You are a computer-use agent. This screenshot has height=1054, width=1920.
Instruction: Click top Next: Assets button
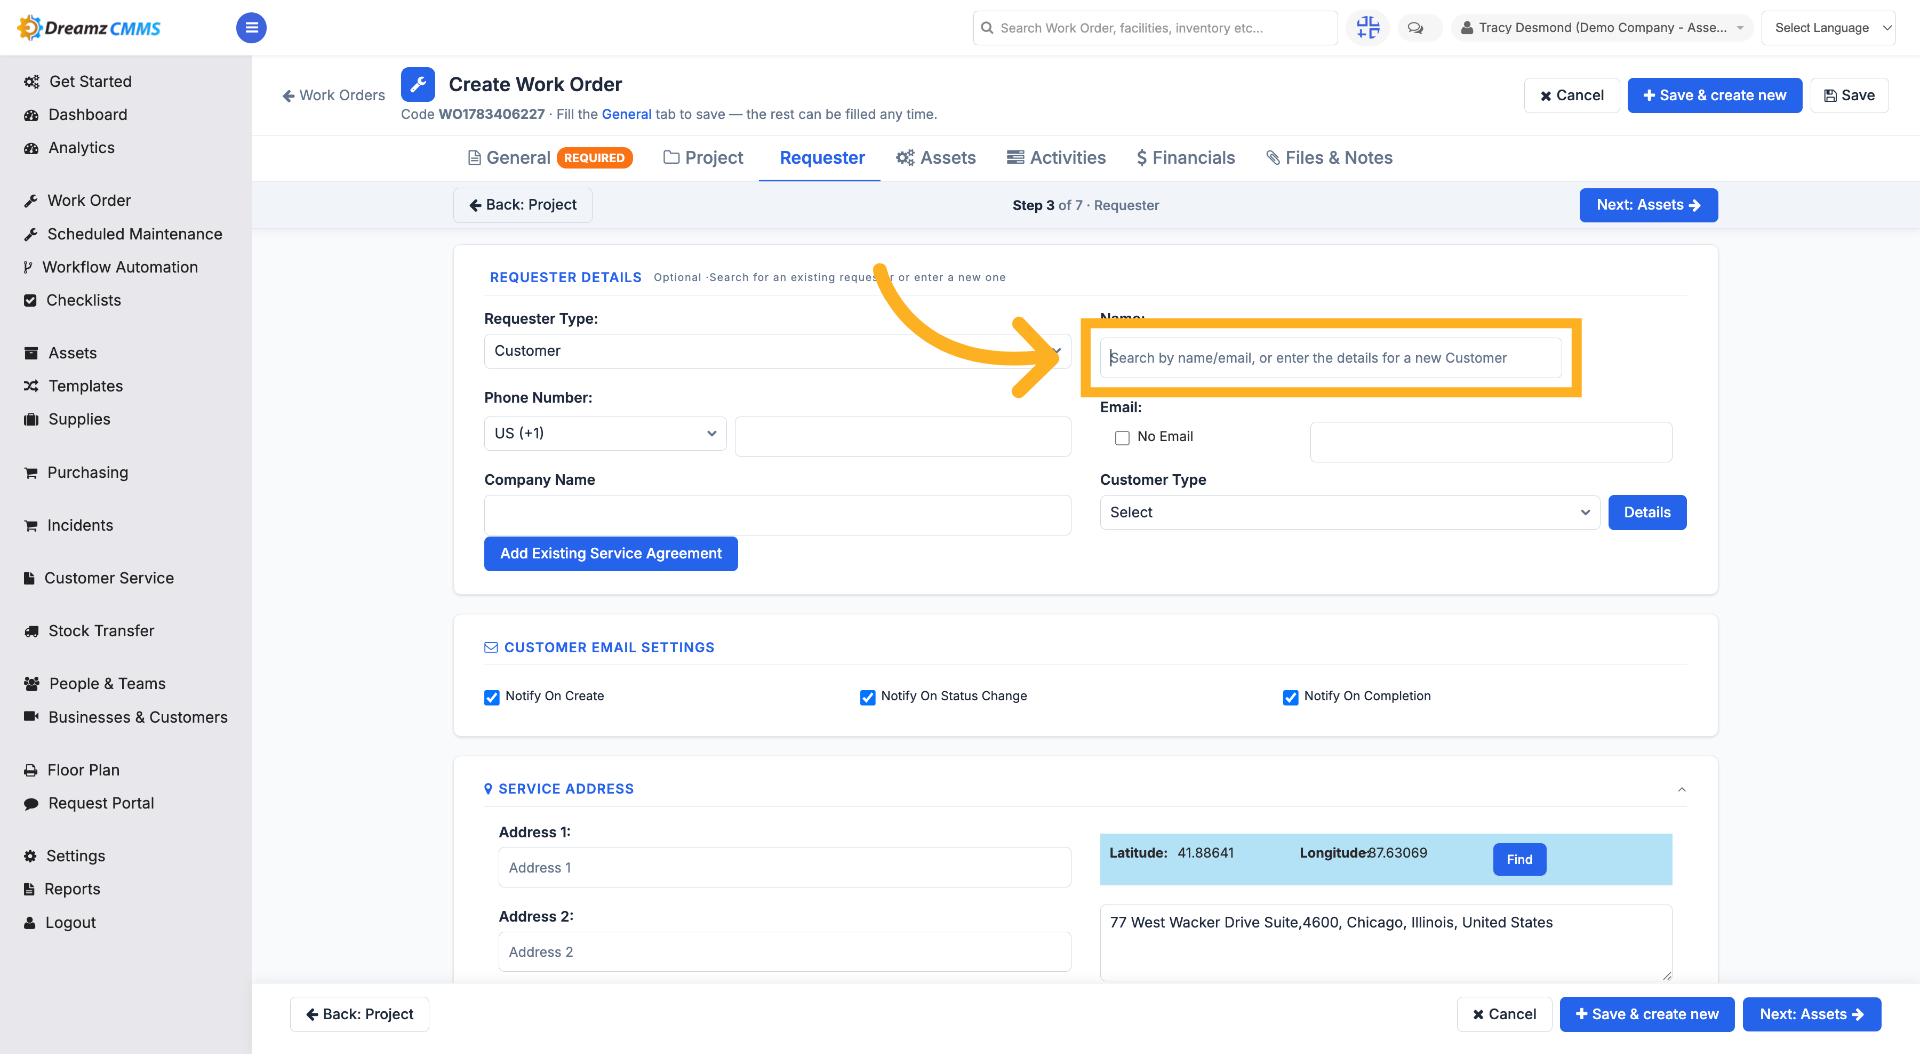[x=1648, y=205]
